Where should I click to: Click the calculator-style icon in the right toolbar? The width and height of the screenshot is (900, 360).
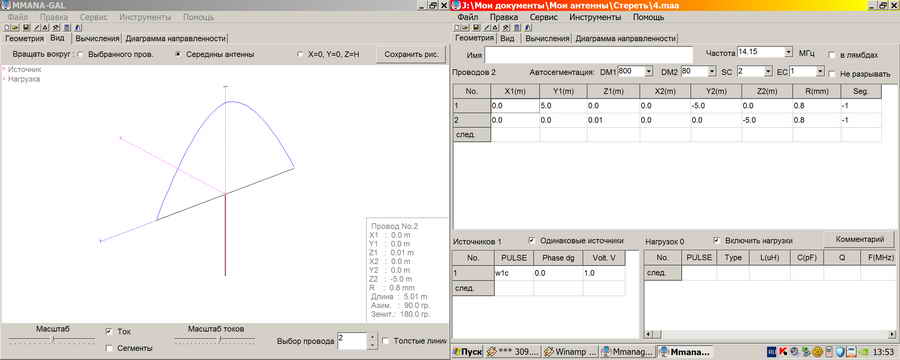point(516,28)
